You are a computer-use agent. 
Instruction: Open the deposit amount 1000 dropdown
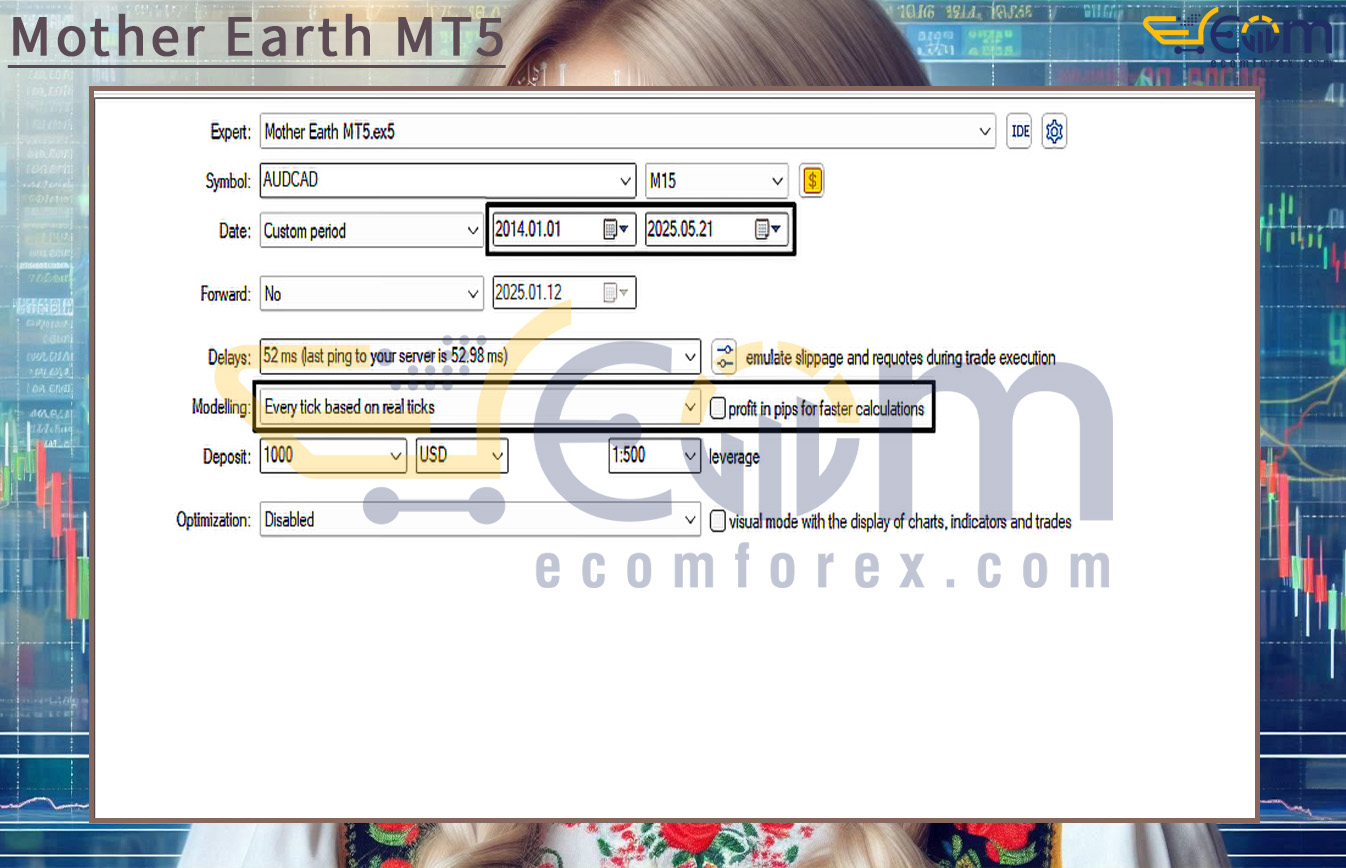[x=397, y=456]
